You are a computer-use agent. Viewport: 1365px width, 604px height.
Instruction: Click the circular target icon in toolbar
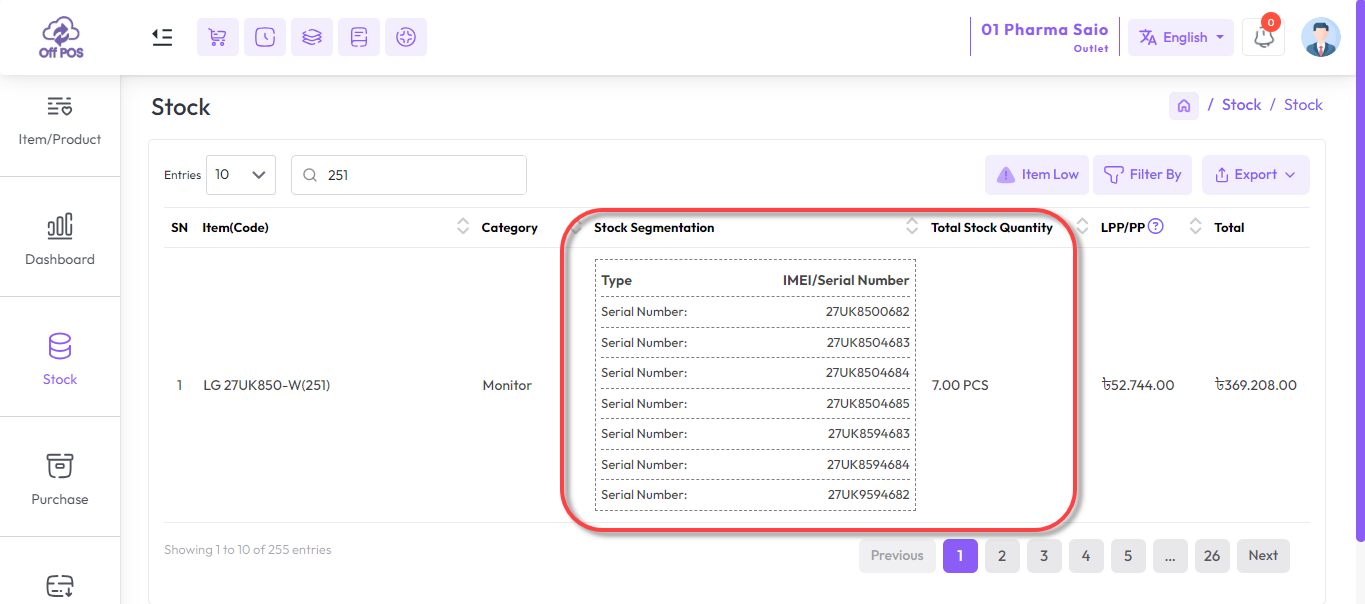pyautogui.click(x=405, y=37)
